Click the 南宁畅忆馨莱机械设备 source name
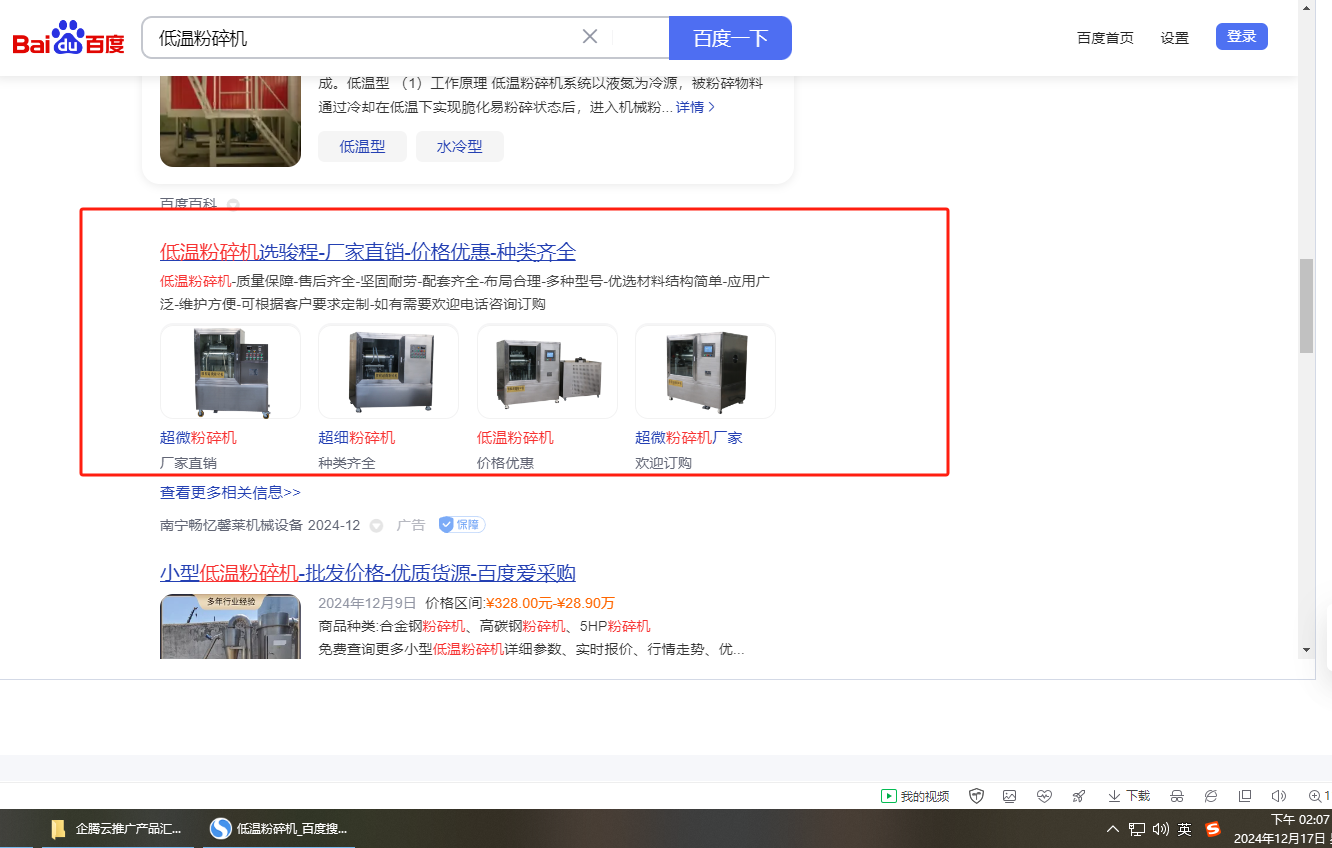This screenshot has width=1332, height=848. [231, 525]
